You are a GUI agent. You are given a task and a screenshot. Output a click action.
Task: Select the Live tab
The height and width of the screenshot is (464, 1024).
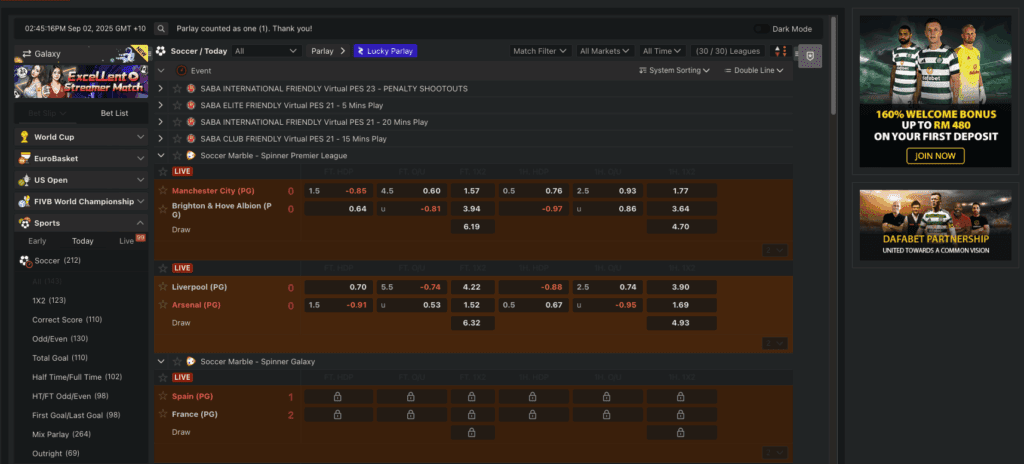click(x=127, y=241)
